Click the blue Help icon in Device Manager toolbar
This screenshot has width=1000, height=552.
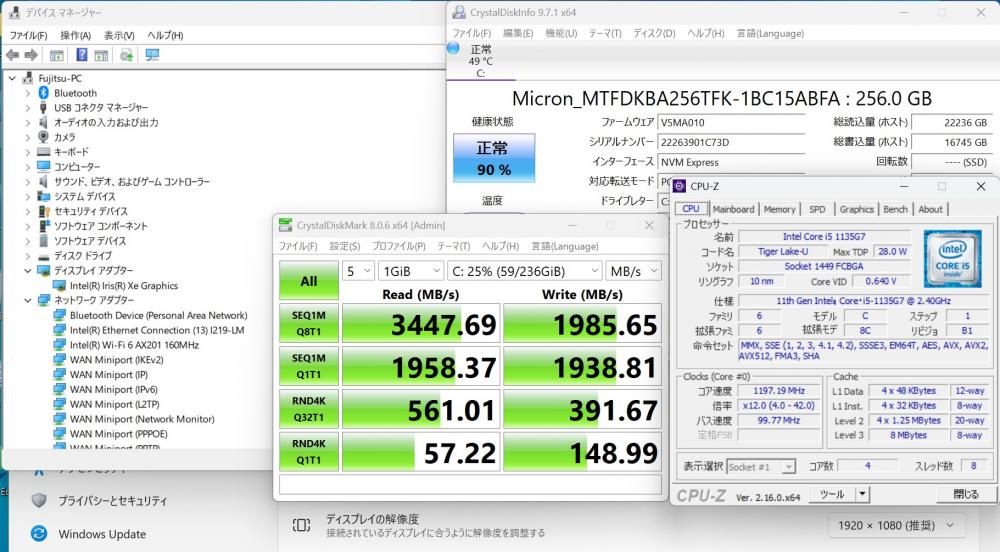tap(82, 55)
